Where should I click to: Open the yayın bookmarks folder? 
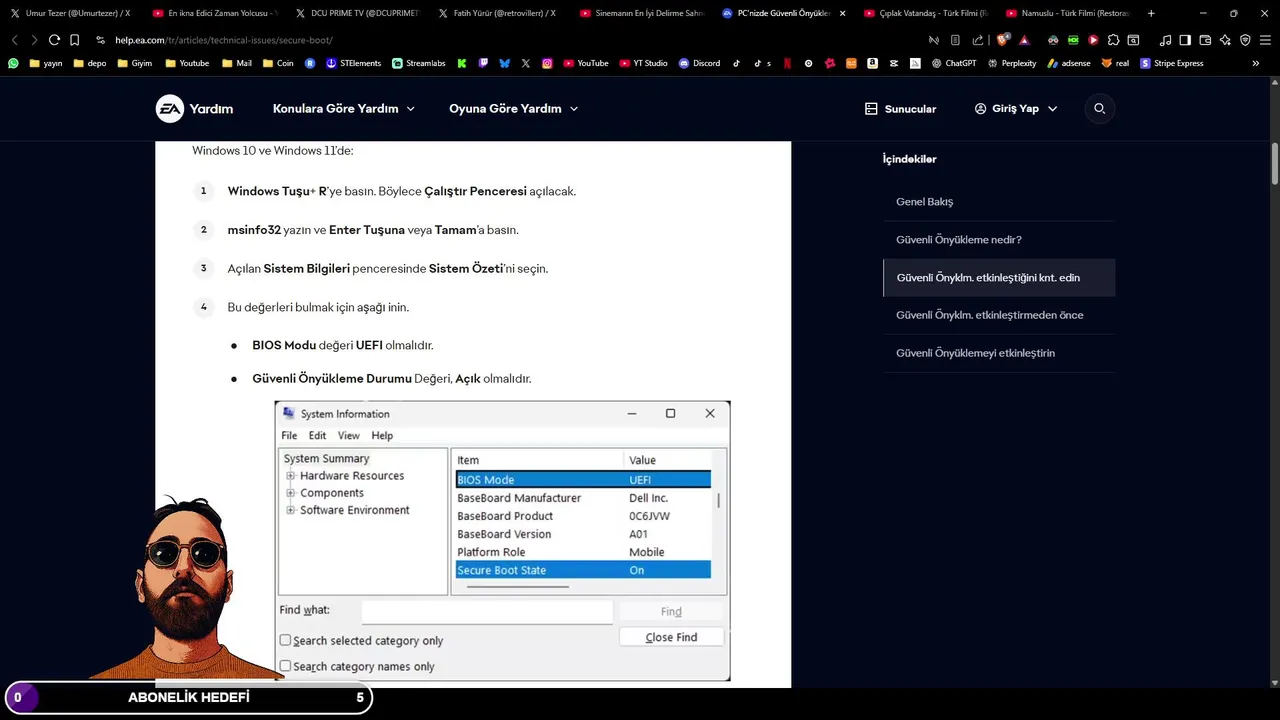click(x=46, y=63)
